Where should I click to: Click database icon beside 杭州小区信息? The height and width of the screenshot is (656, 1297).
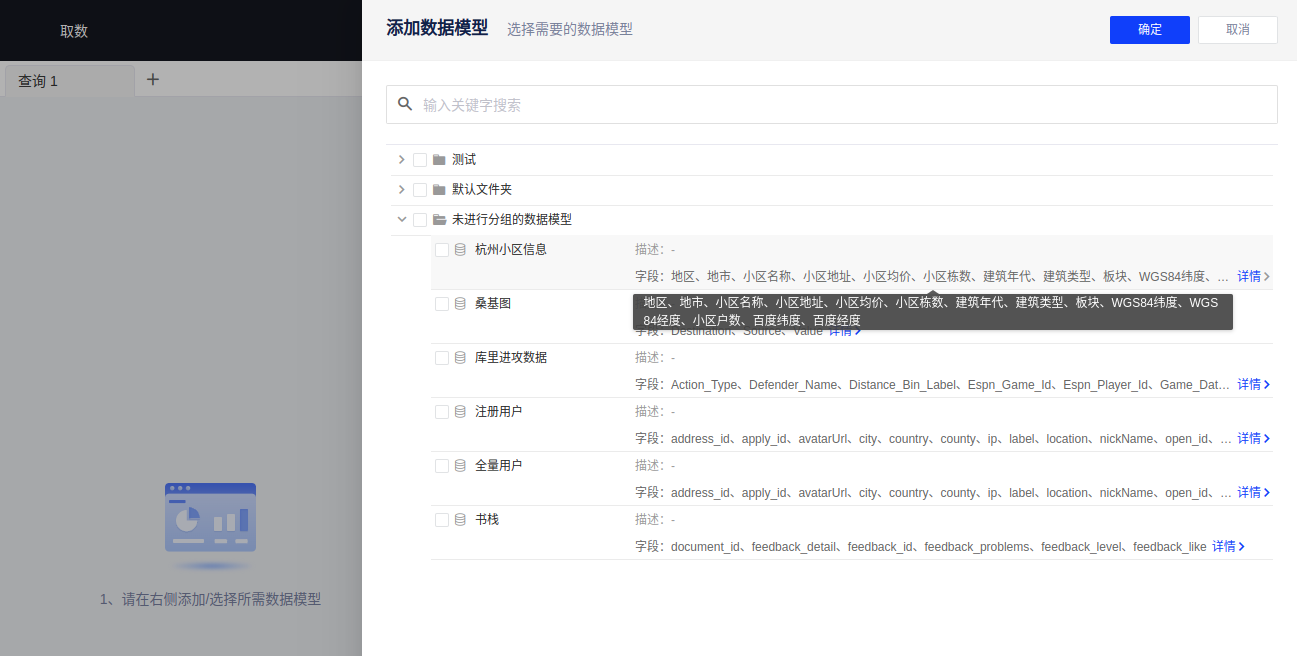coord(461,250)
